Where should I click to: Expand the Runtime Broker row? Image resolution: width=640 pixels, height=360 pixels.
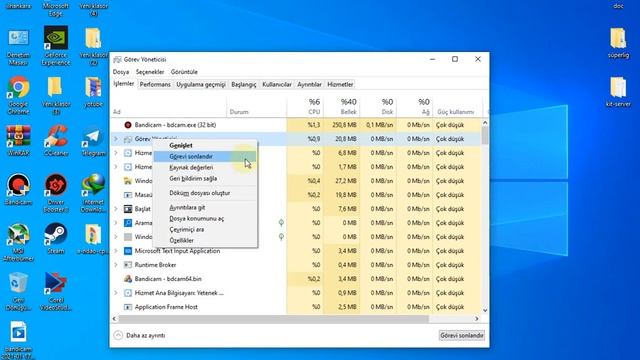coord(116,265)
